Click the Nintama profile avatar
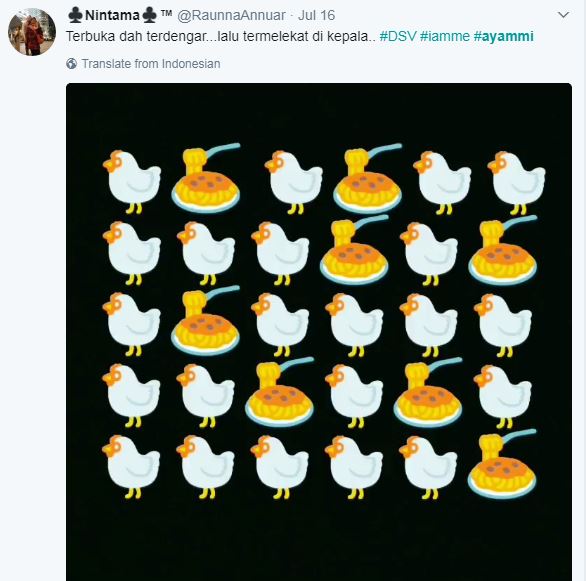This screenshot has width=586, height=581. 32,32
